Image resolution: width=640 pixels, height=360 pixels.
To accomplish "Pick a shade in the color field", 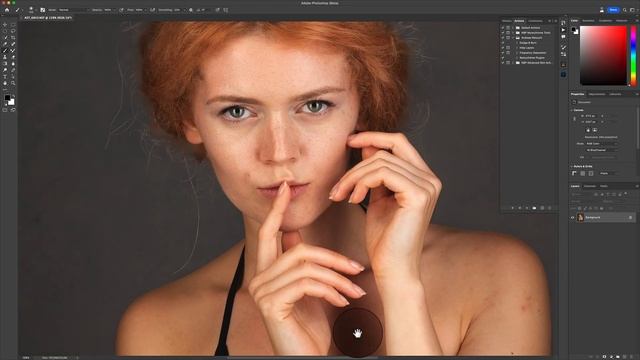I will pyautogui.click(x=603, y=56).
